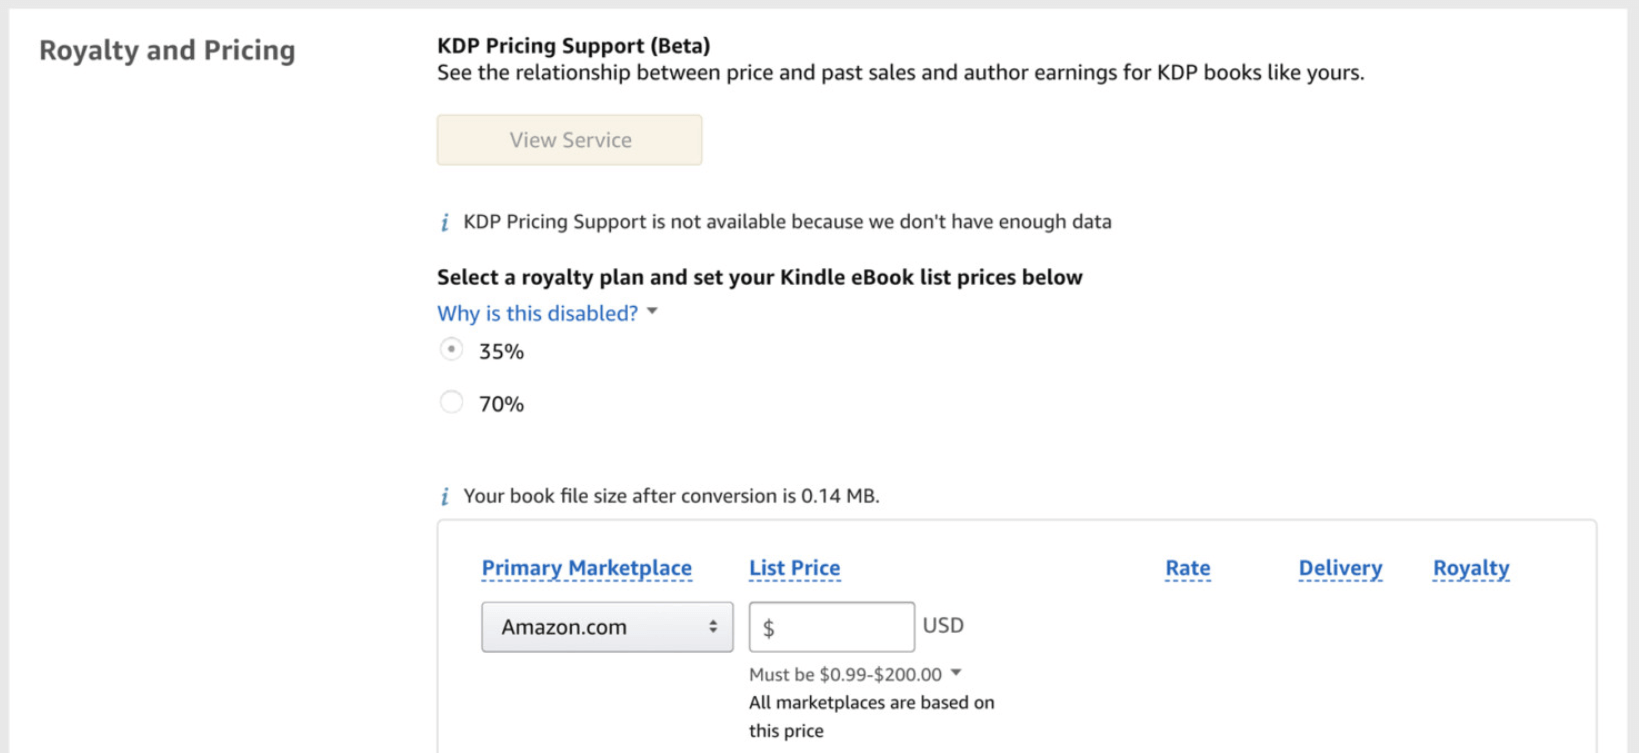
Task: Expand the "Why is this disabled?" explanation caret
Action: [x=651, y=312]
